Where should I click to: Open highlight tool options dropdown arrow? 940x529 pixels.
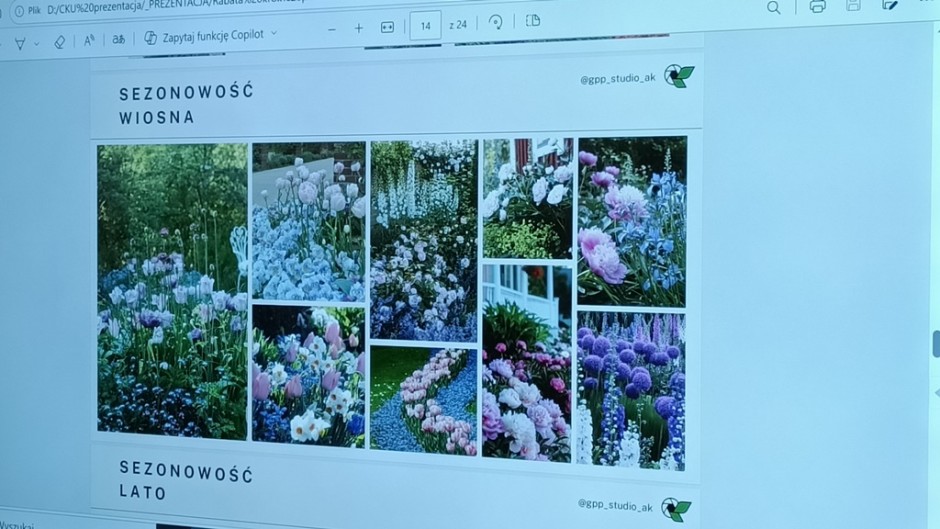click(37, 44)
